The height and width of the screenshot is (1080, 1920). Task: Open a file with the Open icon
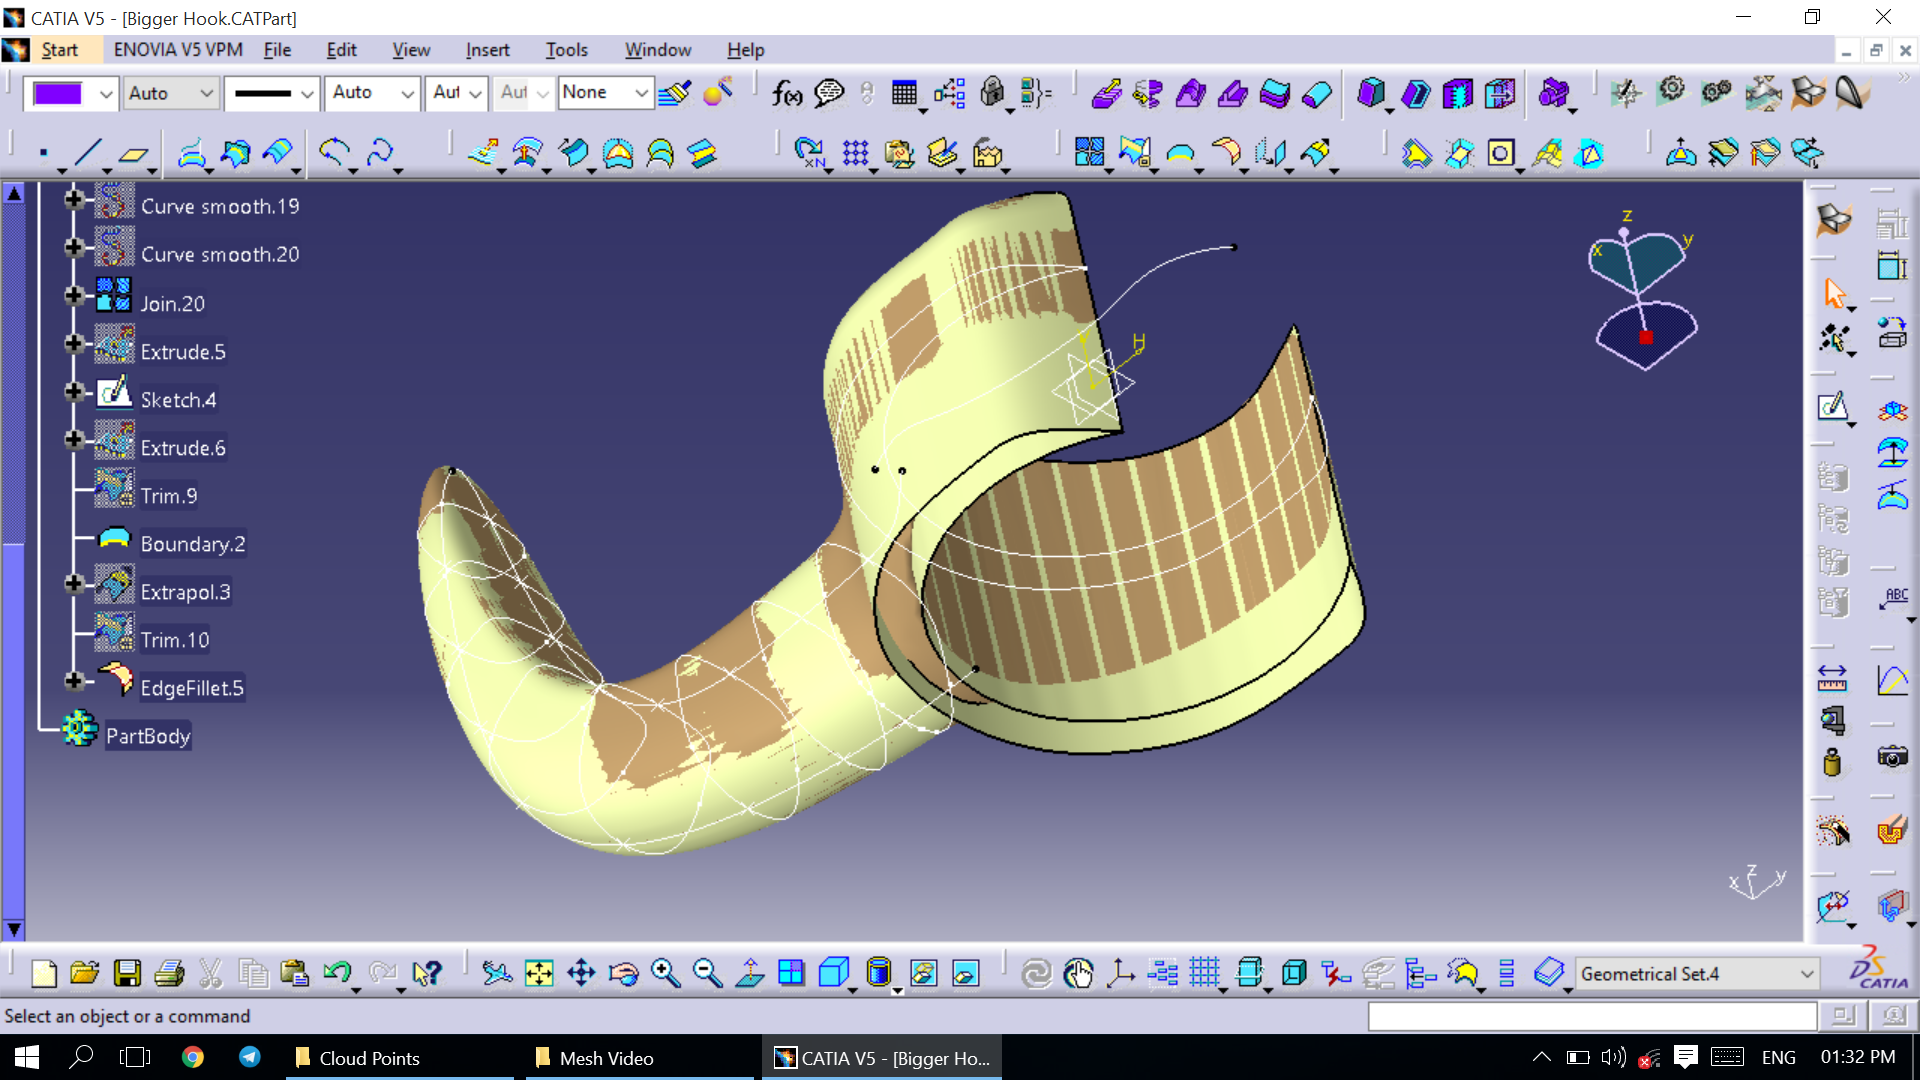click(x=85, y=973)
